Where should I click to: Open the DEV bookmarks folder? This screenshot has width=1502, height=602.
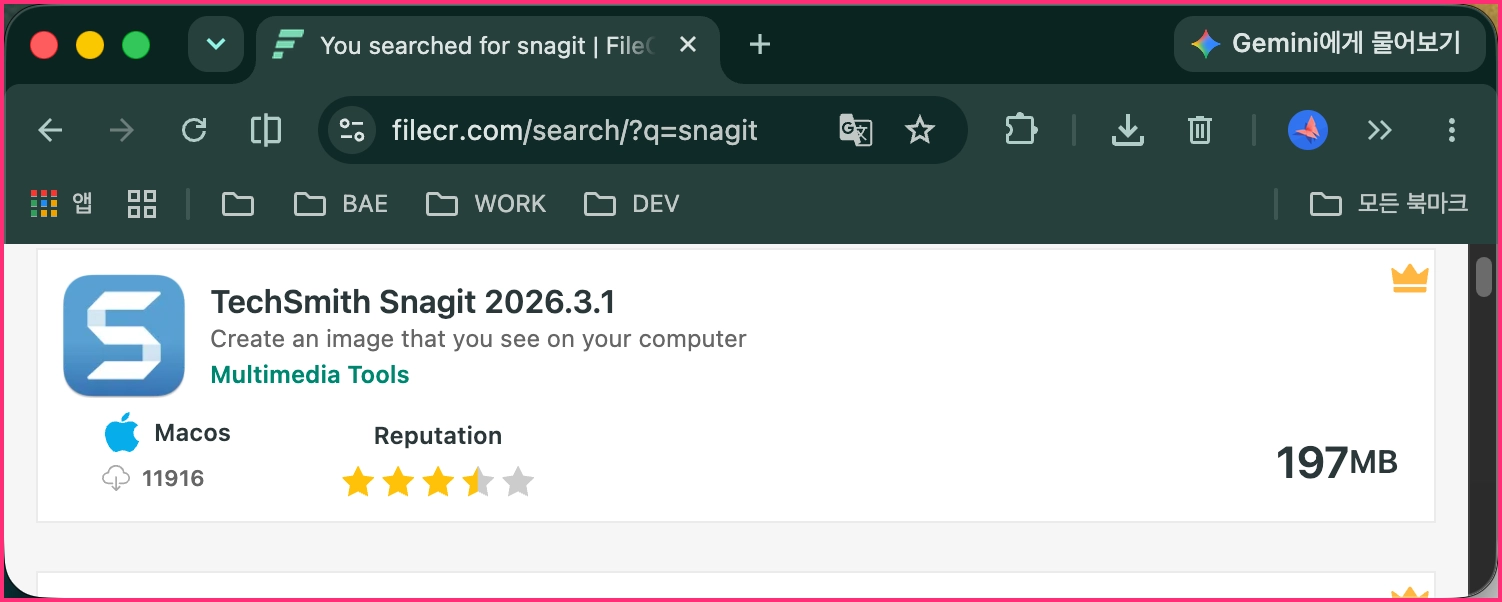(631, 204)
